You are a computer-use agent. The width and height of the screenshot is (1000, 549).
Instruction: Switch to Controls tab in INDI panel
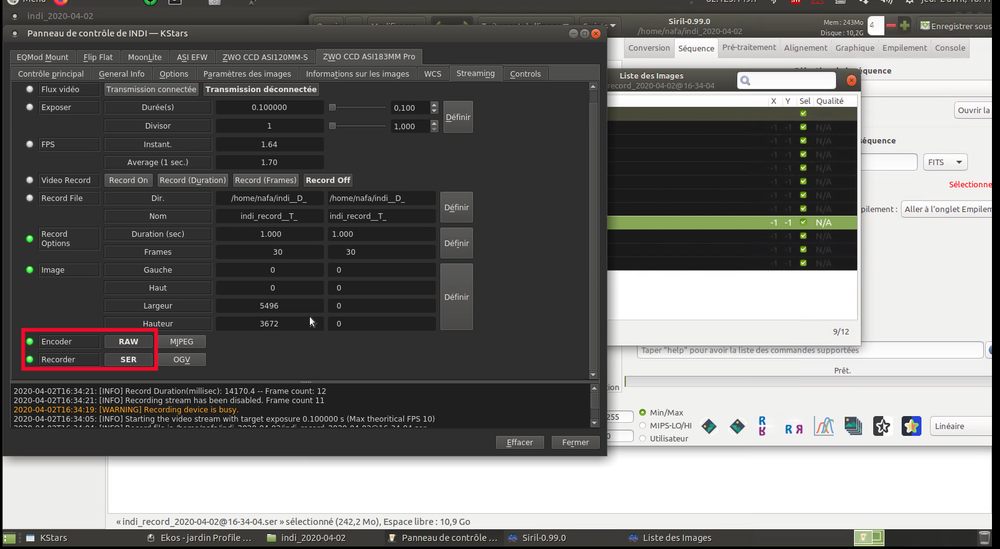pyautogui.click(x=525, y=74)
